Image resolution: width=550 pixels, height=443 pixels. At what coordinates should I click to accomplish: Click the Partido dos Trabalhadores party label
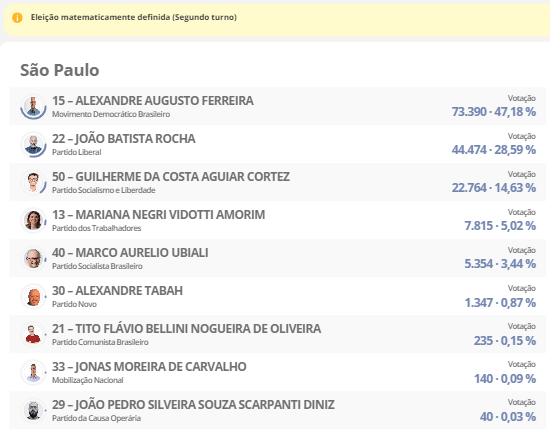96,228
